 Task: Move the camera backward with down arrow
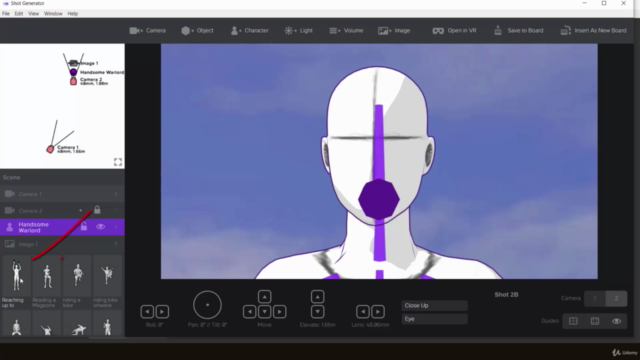pyautogui.click(x=264, y=312)
